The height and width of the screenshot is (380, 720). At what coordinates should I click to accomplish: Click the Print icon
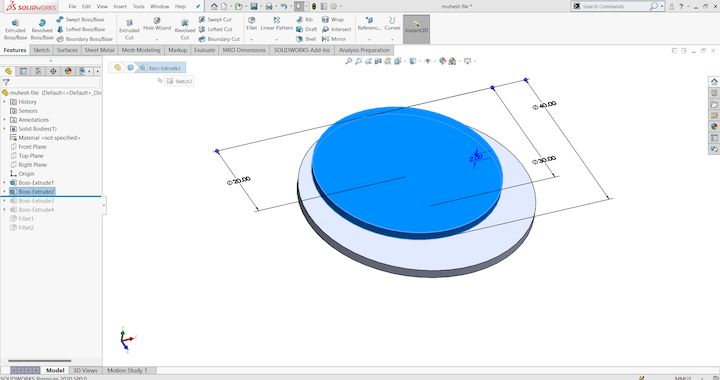269,6
